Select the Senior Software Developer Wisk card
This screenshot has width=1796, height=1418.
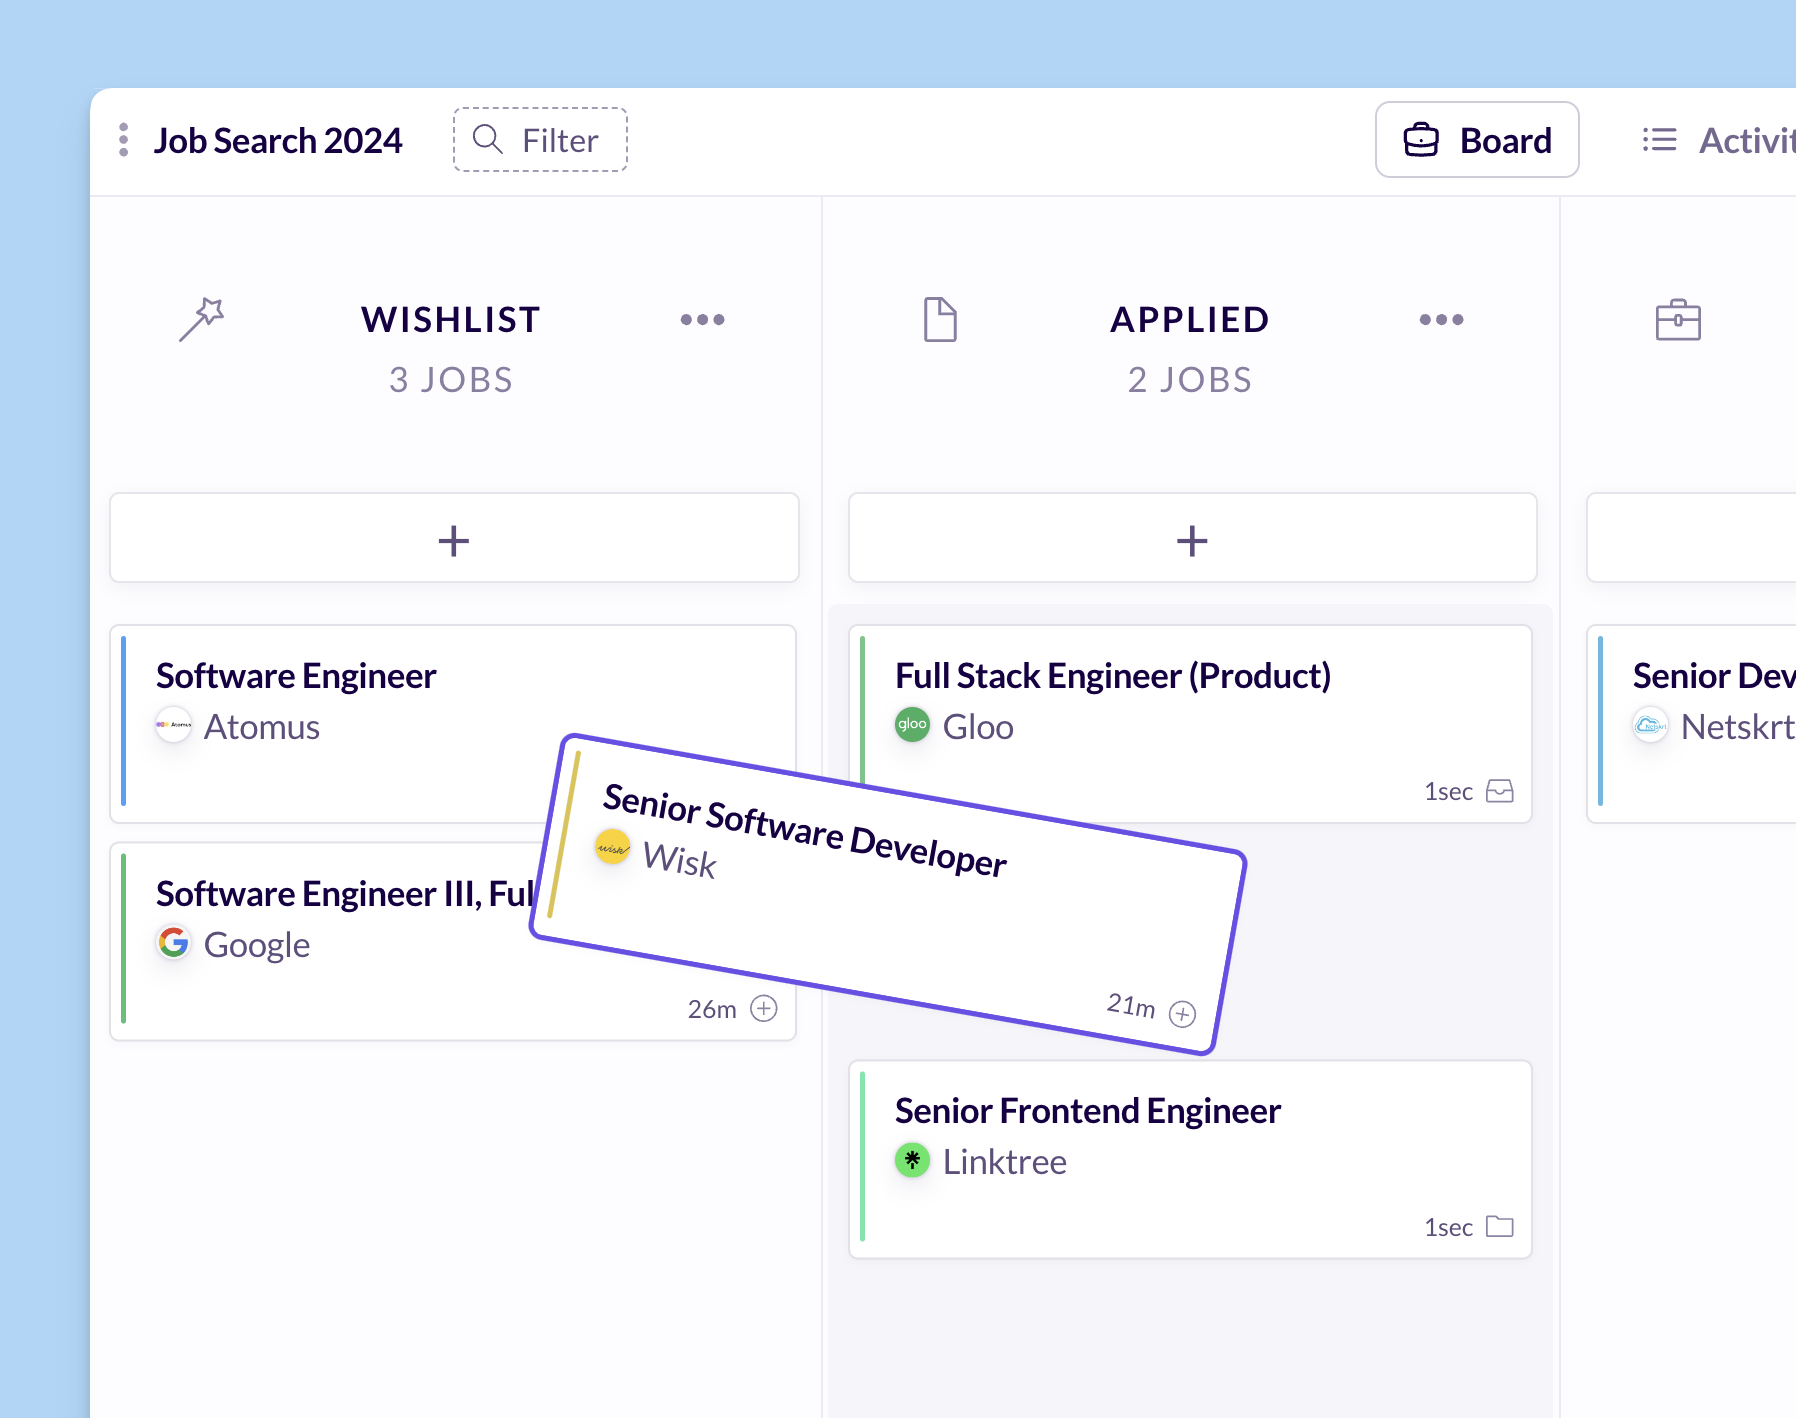coord(889,895)
